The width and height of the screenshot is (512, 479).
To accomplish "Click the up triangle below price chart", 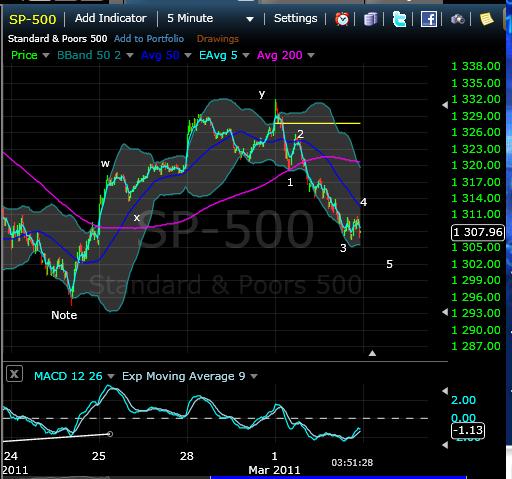I will [372, 353].
